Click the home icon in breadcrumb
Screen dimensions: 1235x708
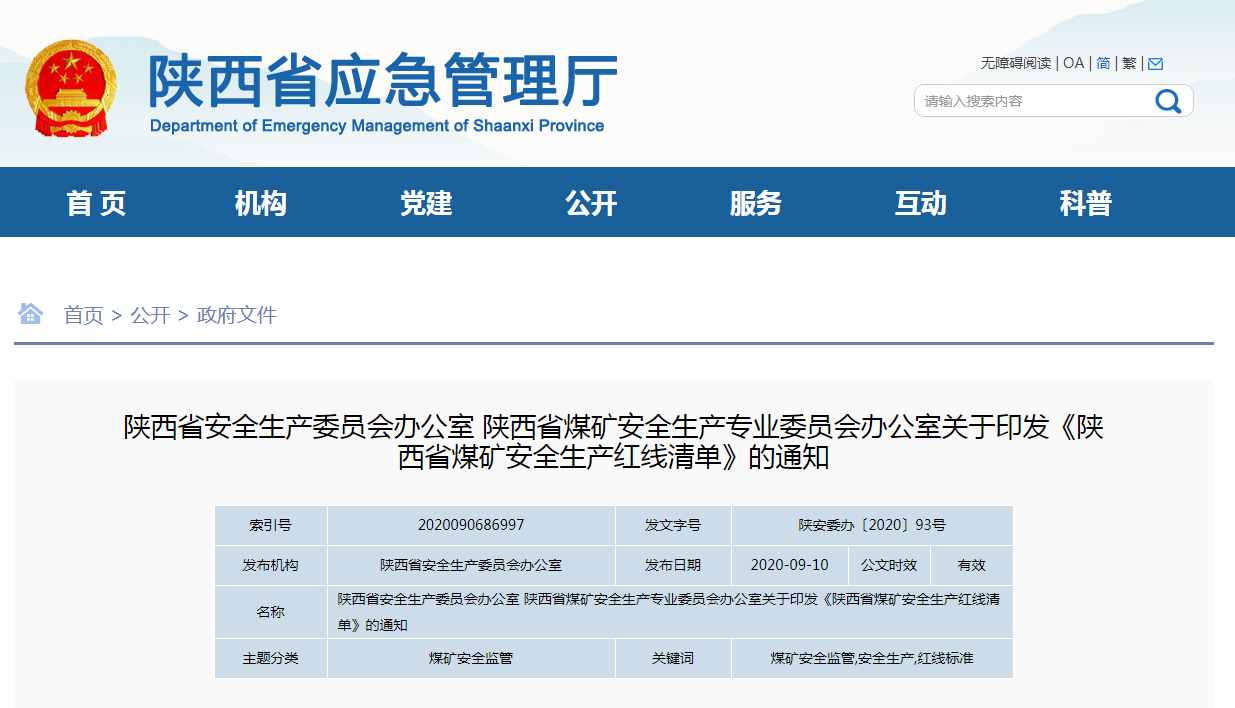(x=30, y=314)
